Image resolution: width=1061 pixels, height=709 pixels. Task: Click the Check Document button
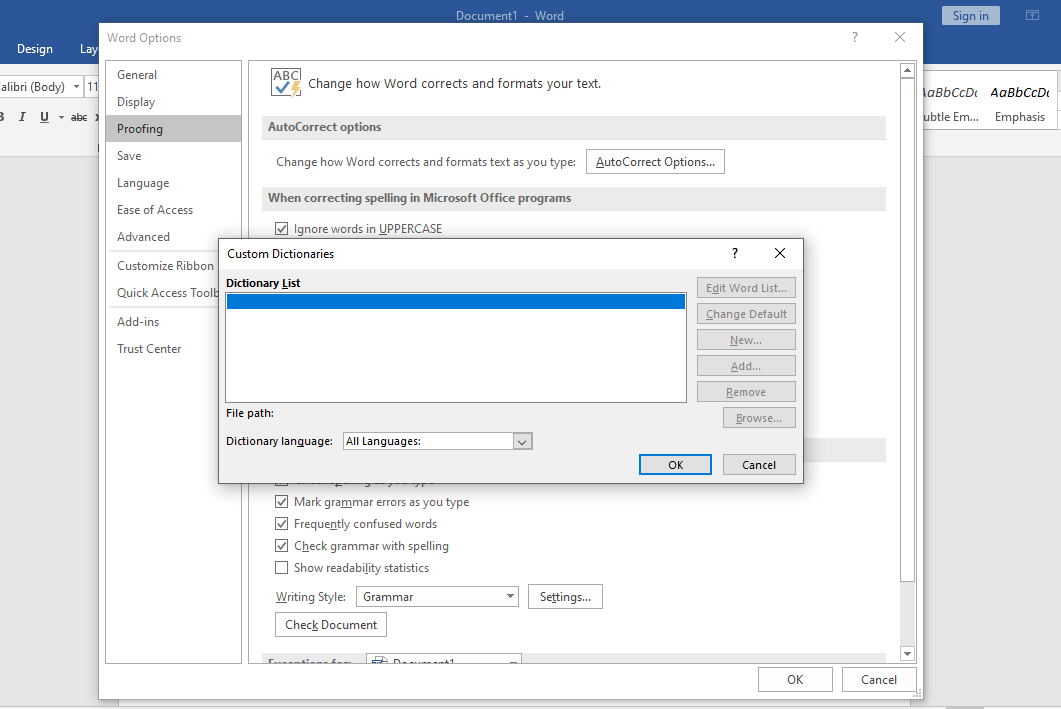pos(331,624)
